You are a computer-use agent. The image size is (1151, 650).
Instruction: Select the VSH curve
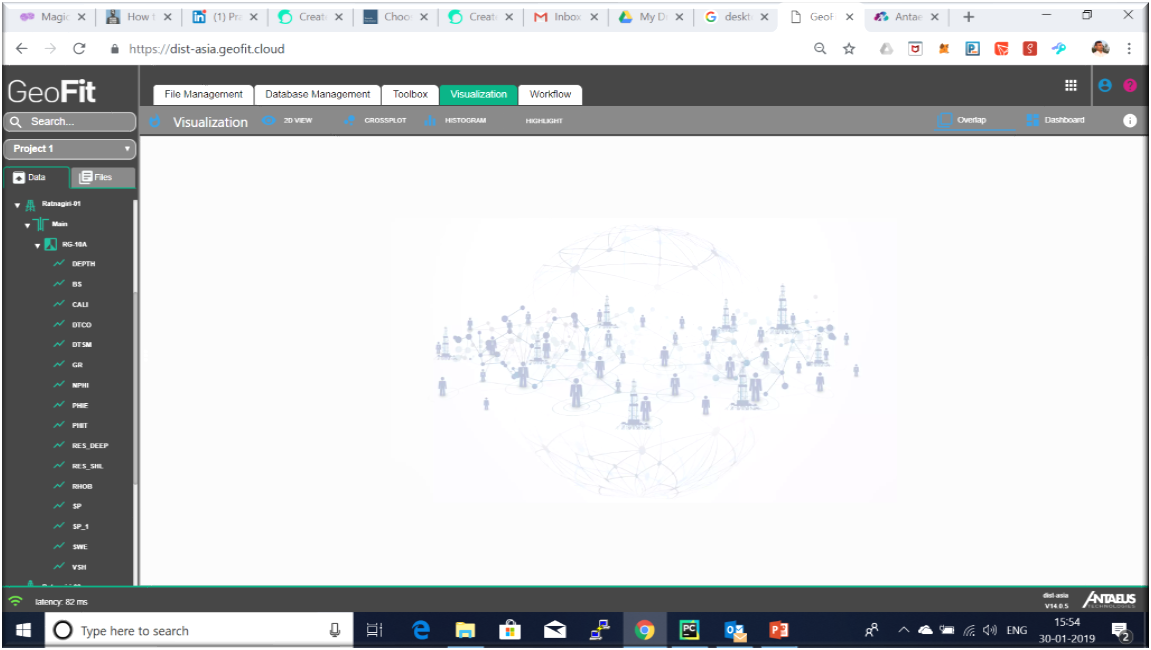79,567
